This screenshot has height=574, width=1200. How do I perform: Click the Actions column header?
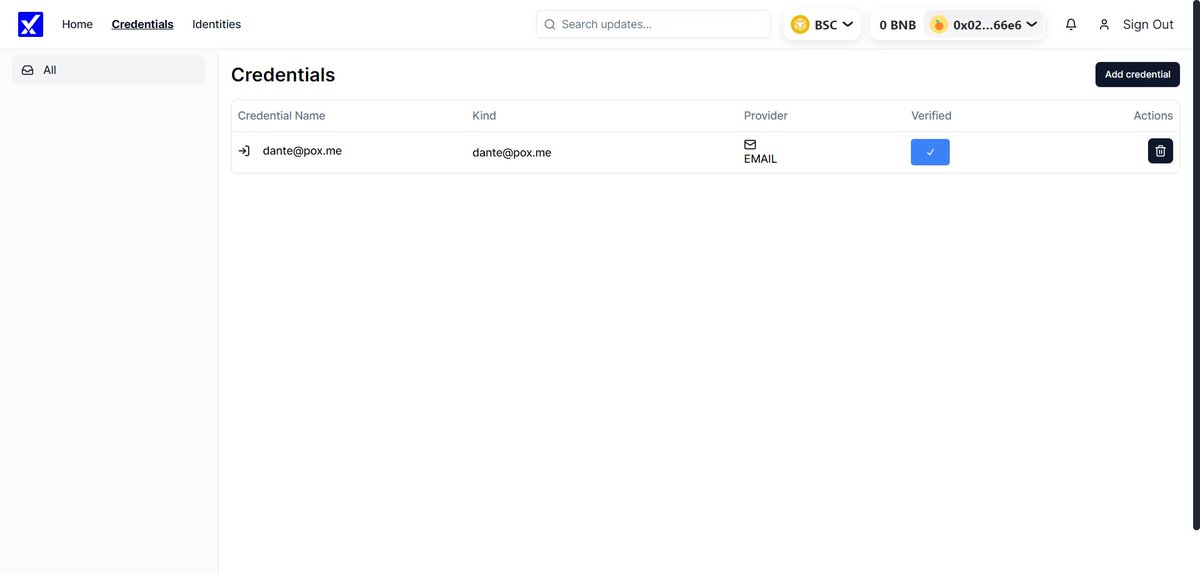pyautogui.click(x=1153, y=116)
